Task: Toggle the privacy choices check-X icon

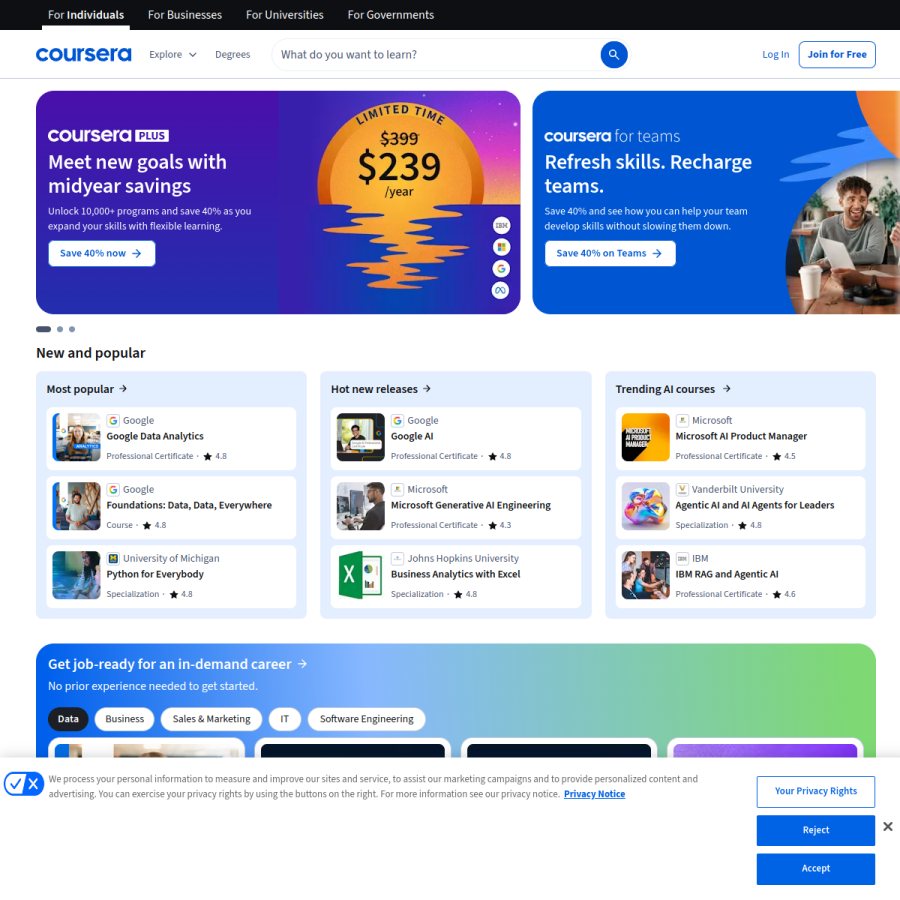Action: click(24, 783)
